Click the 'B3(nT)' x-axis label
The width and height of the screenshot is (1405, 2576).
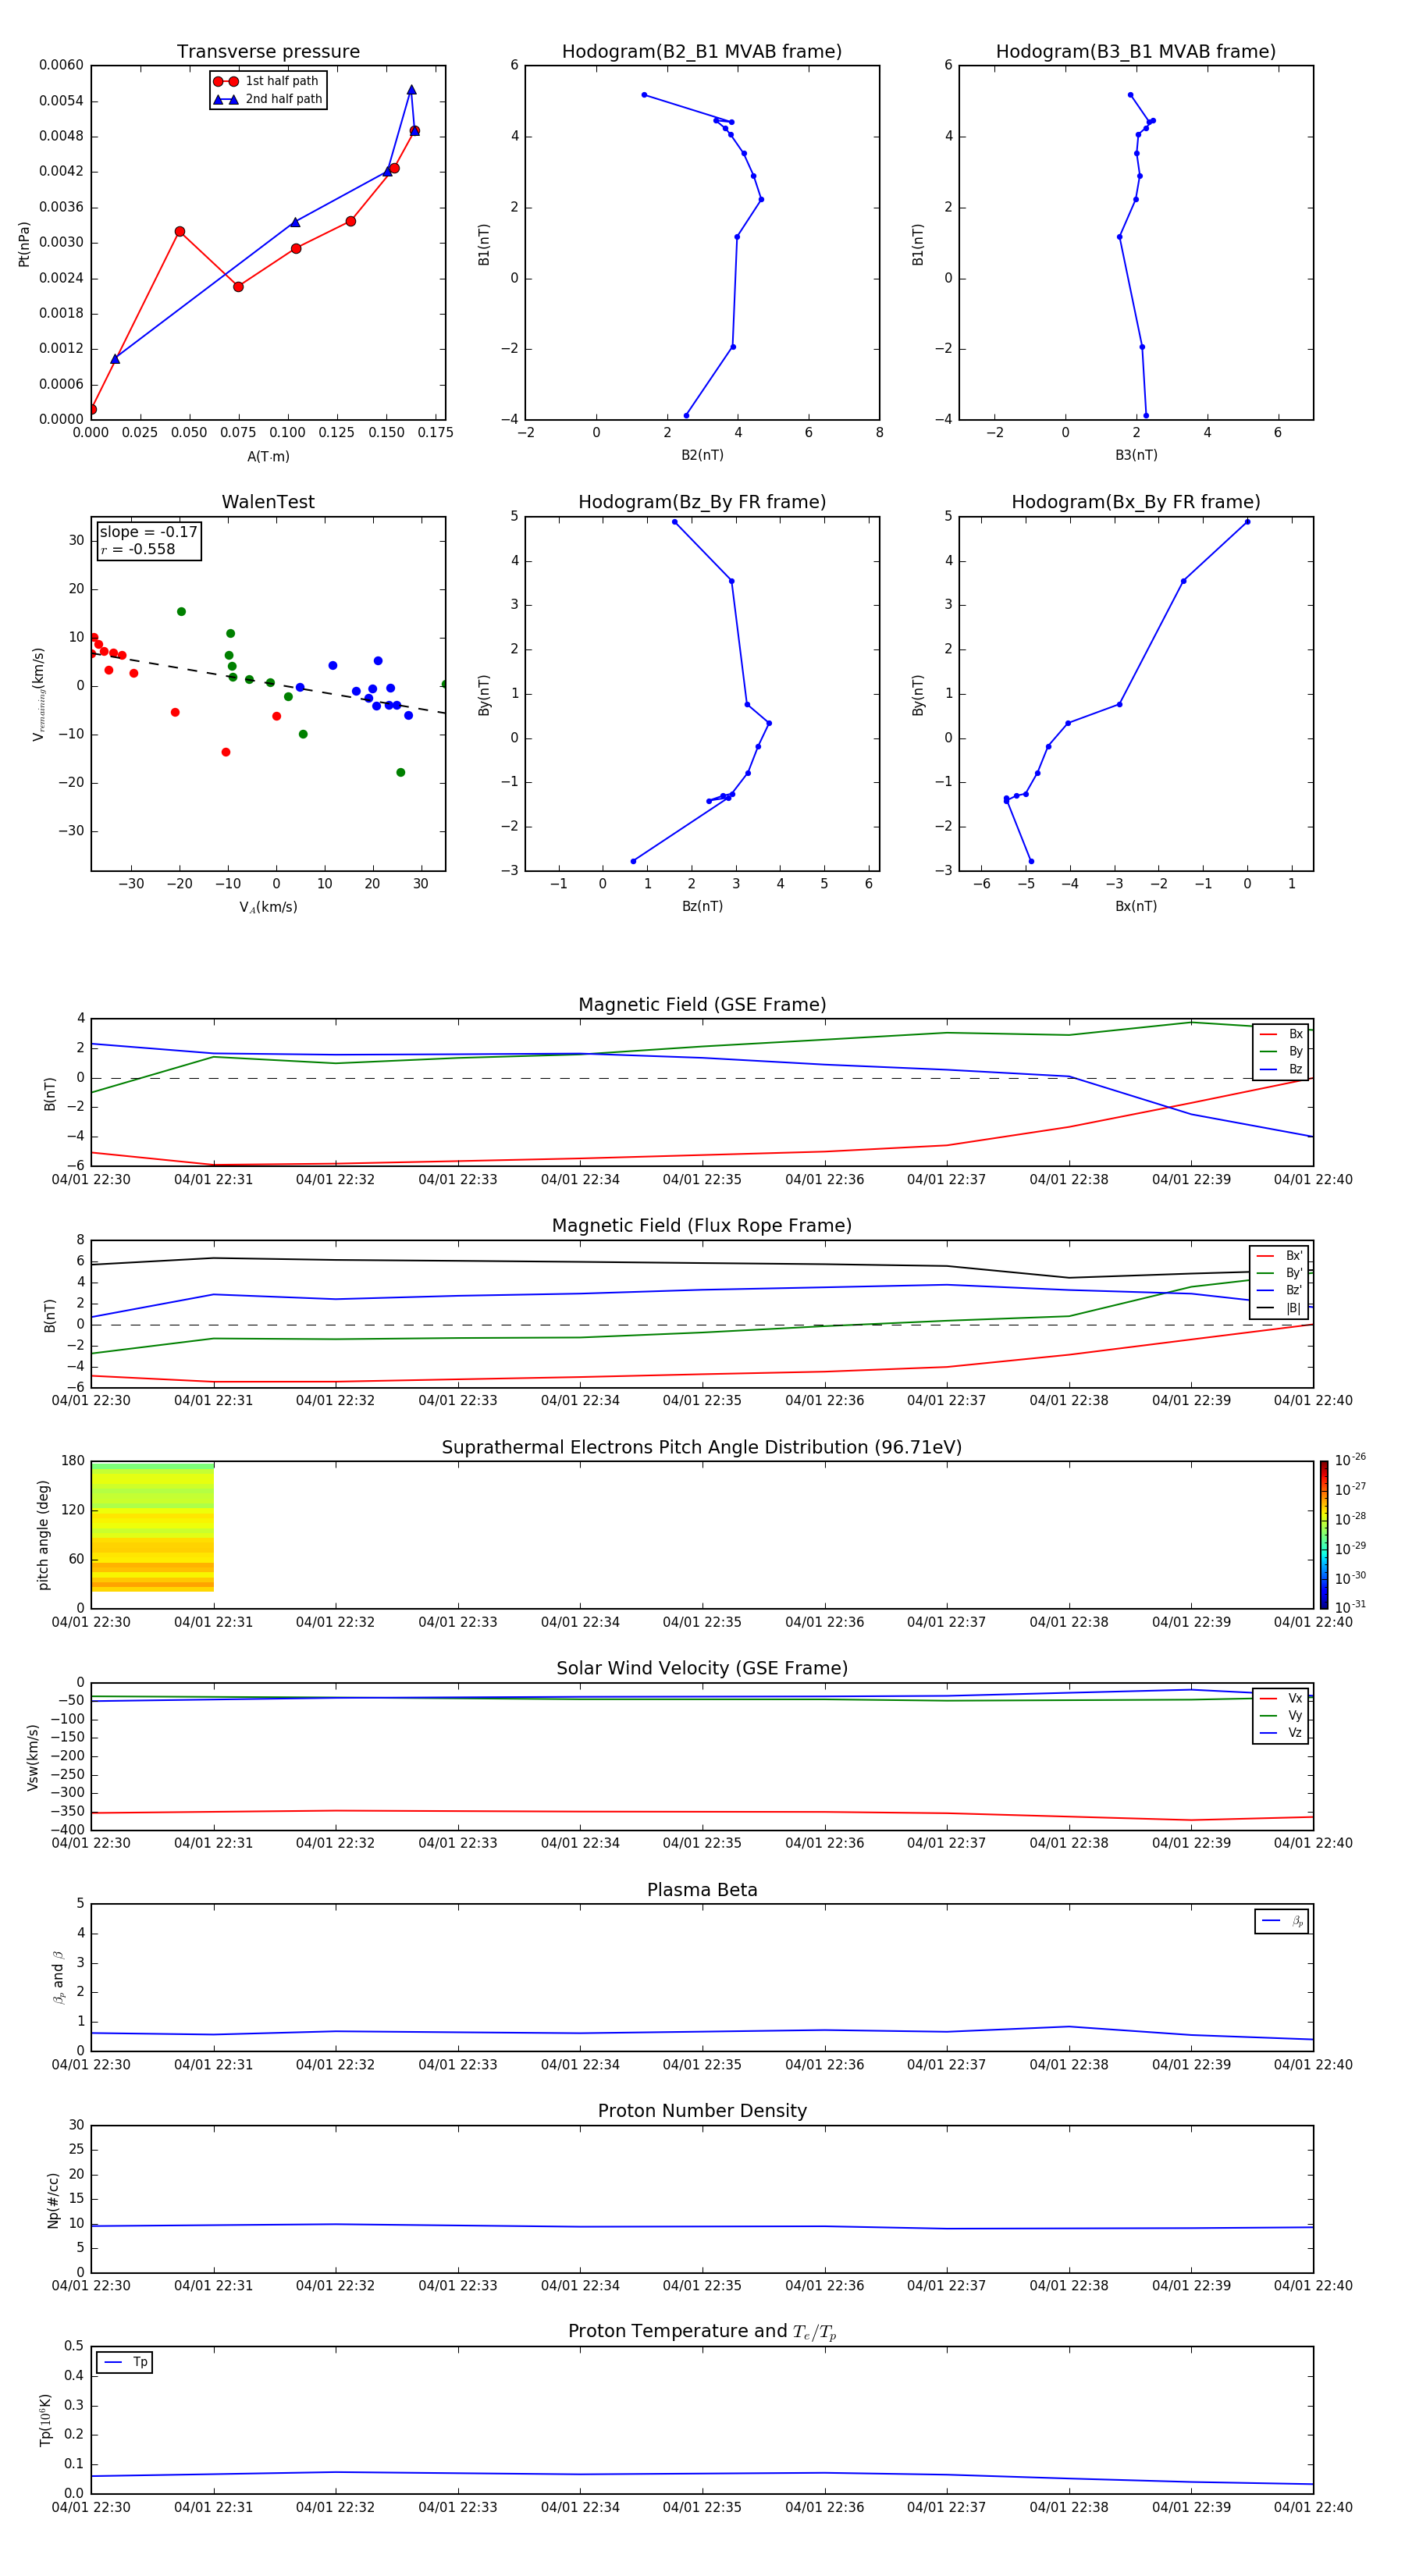[x=1136, y=455]
